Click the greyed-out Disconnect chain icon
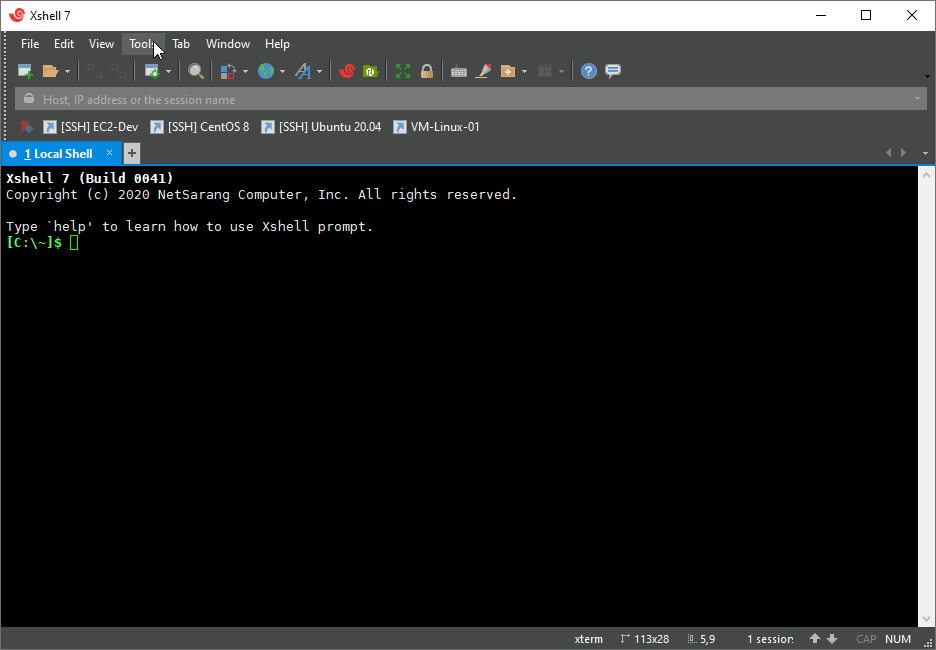The image size is (936, 650). pyautogui.click(x=94, y=72)
